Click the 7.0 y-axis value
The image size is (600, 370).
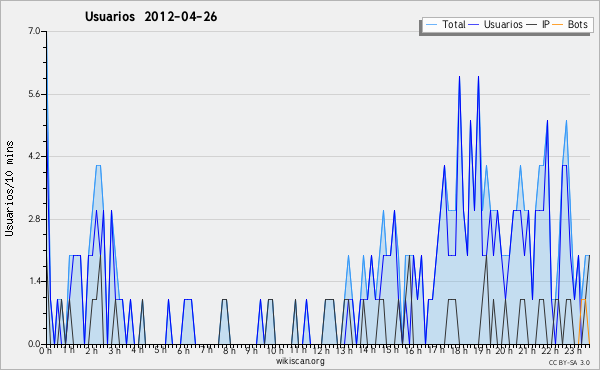click(34, 31)
